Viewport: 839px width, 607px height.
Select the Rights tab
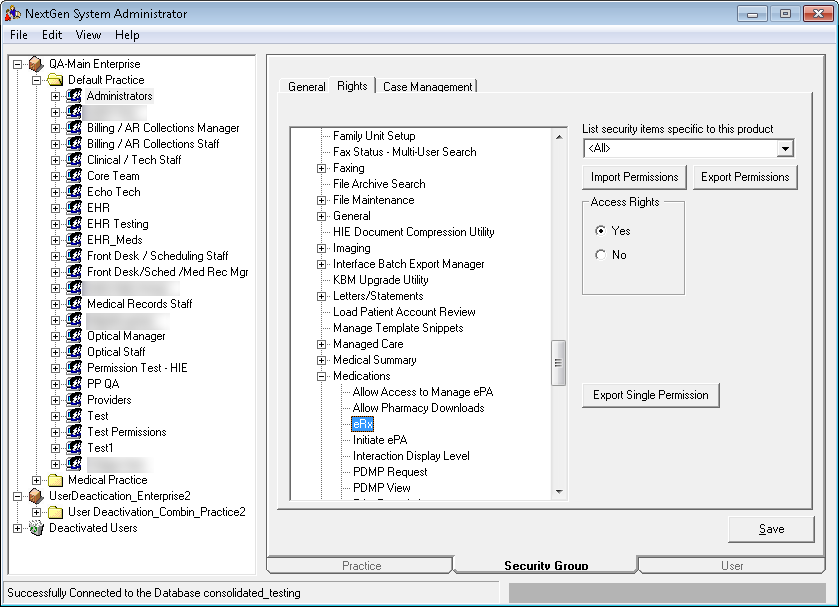[x=352, y=86]
